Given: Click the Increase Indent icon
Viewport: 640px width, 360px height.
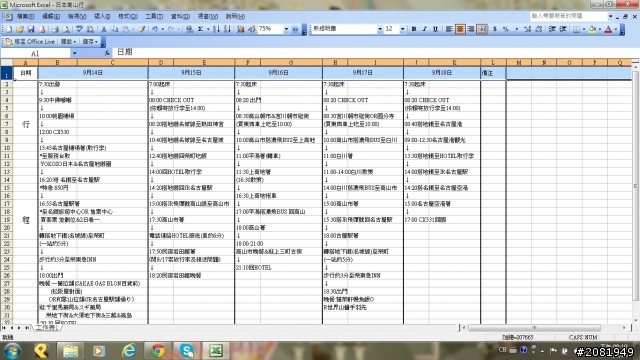Looking at the screenshot, I should tap(563, 29).
